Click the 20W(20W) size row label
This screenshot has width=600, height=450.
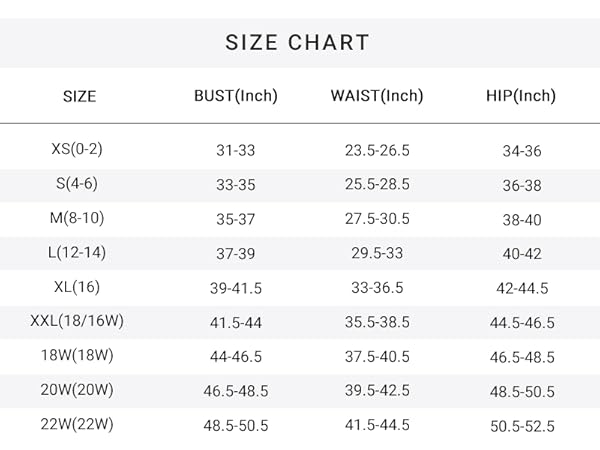77,390
